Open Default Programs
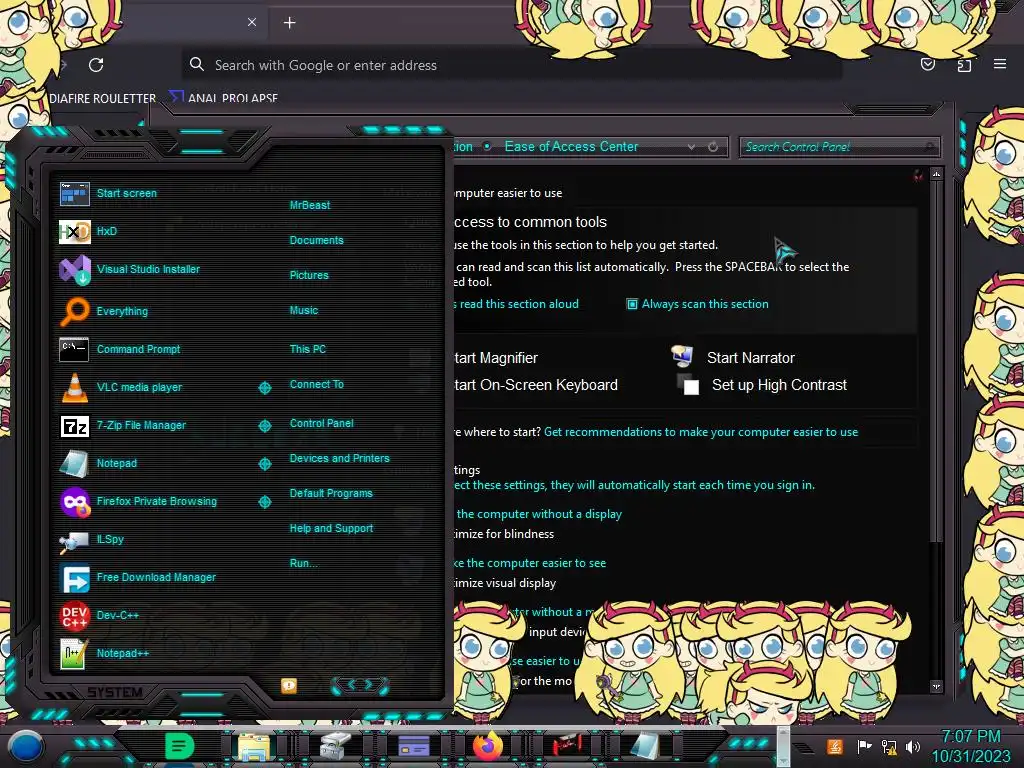The image size is (1024, 768). coord(331,493)
